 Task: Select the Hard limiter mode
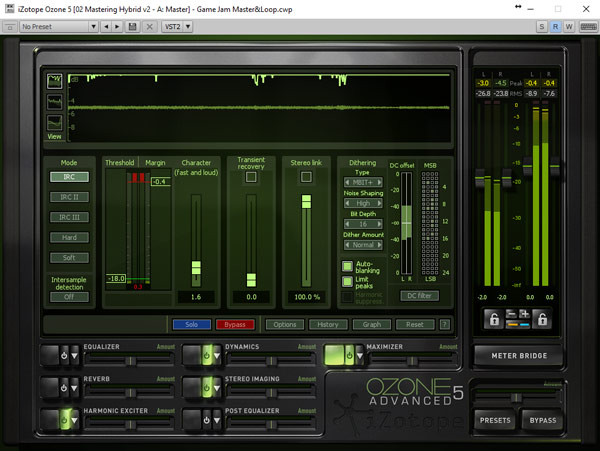pyautogui.click(x=69, y=237)
